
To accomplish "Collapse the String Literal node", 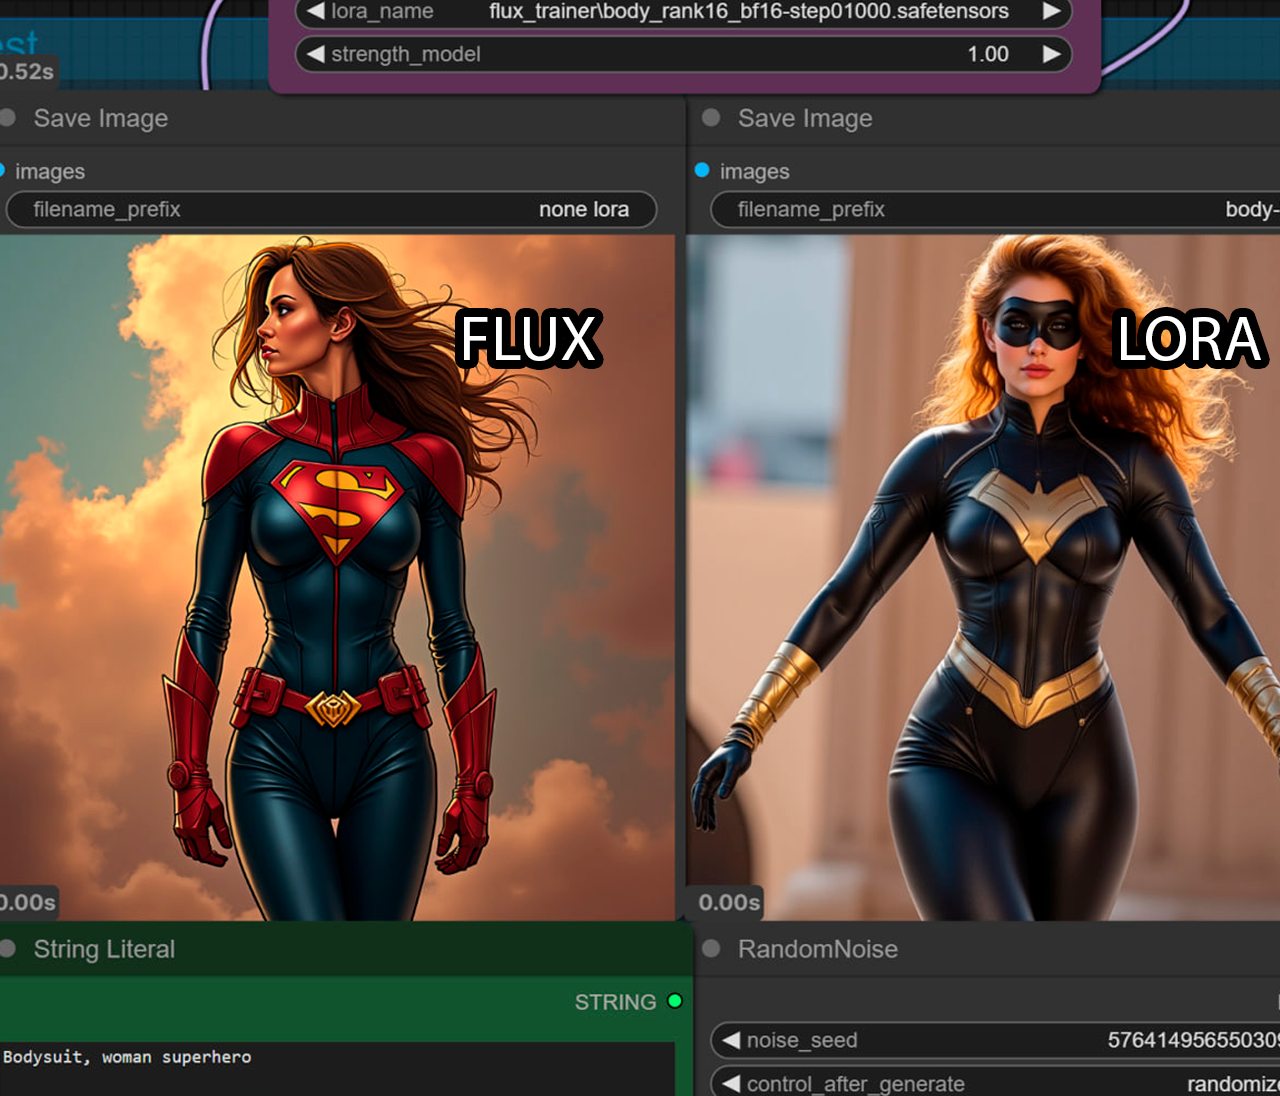I will (8, 949).
